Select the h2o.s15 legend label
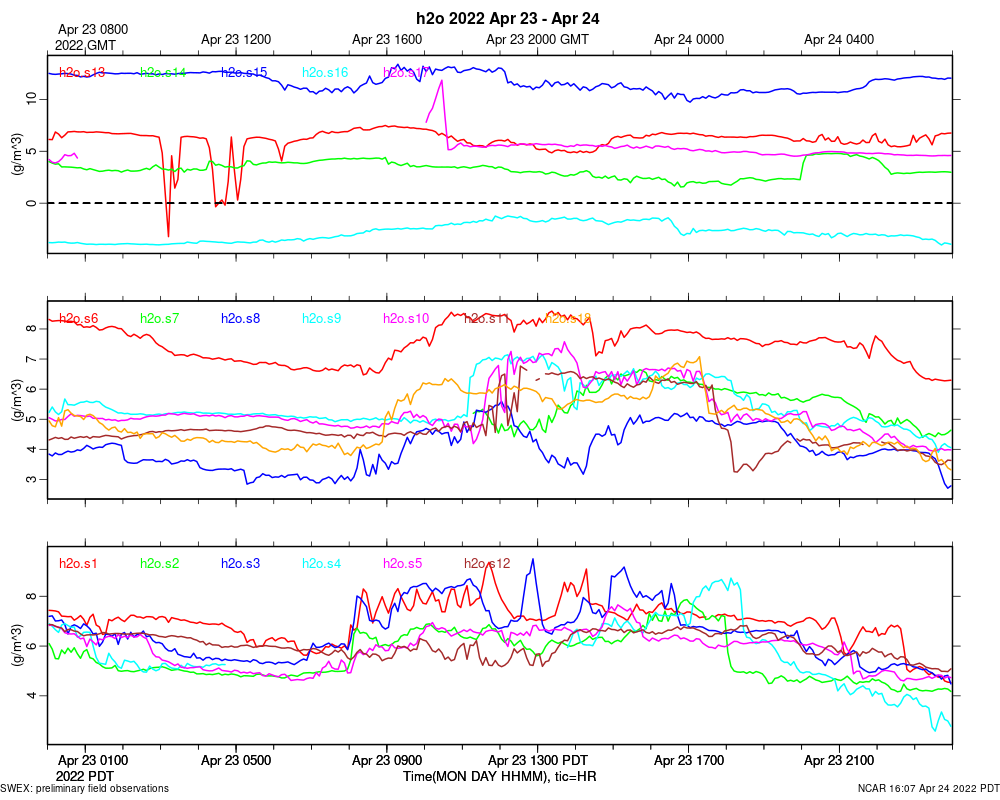This screenshot has height=800, width=1000. click(x=244, y=73)
